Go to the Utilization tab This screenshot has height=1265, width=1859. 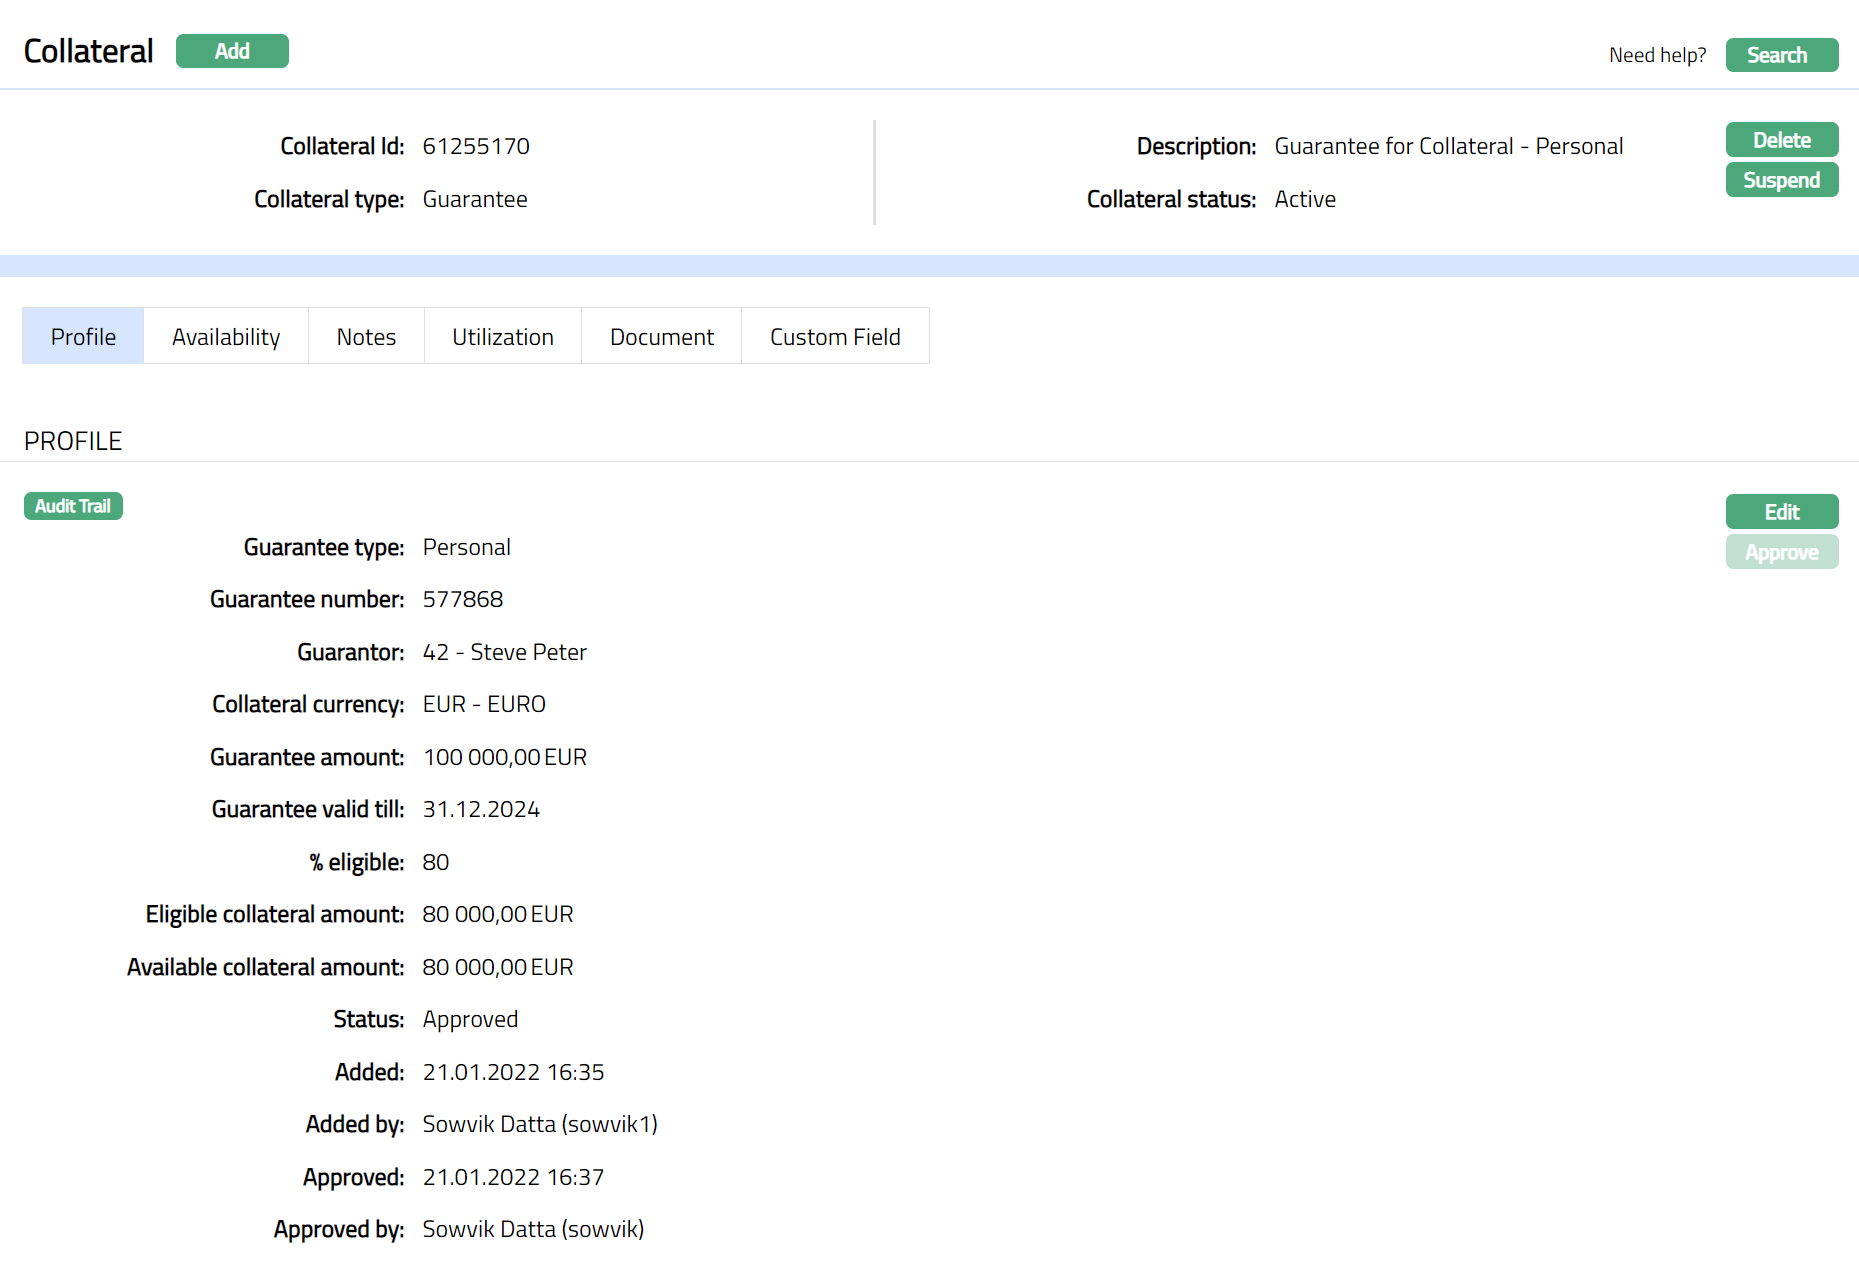[x=502, y=337]
